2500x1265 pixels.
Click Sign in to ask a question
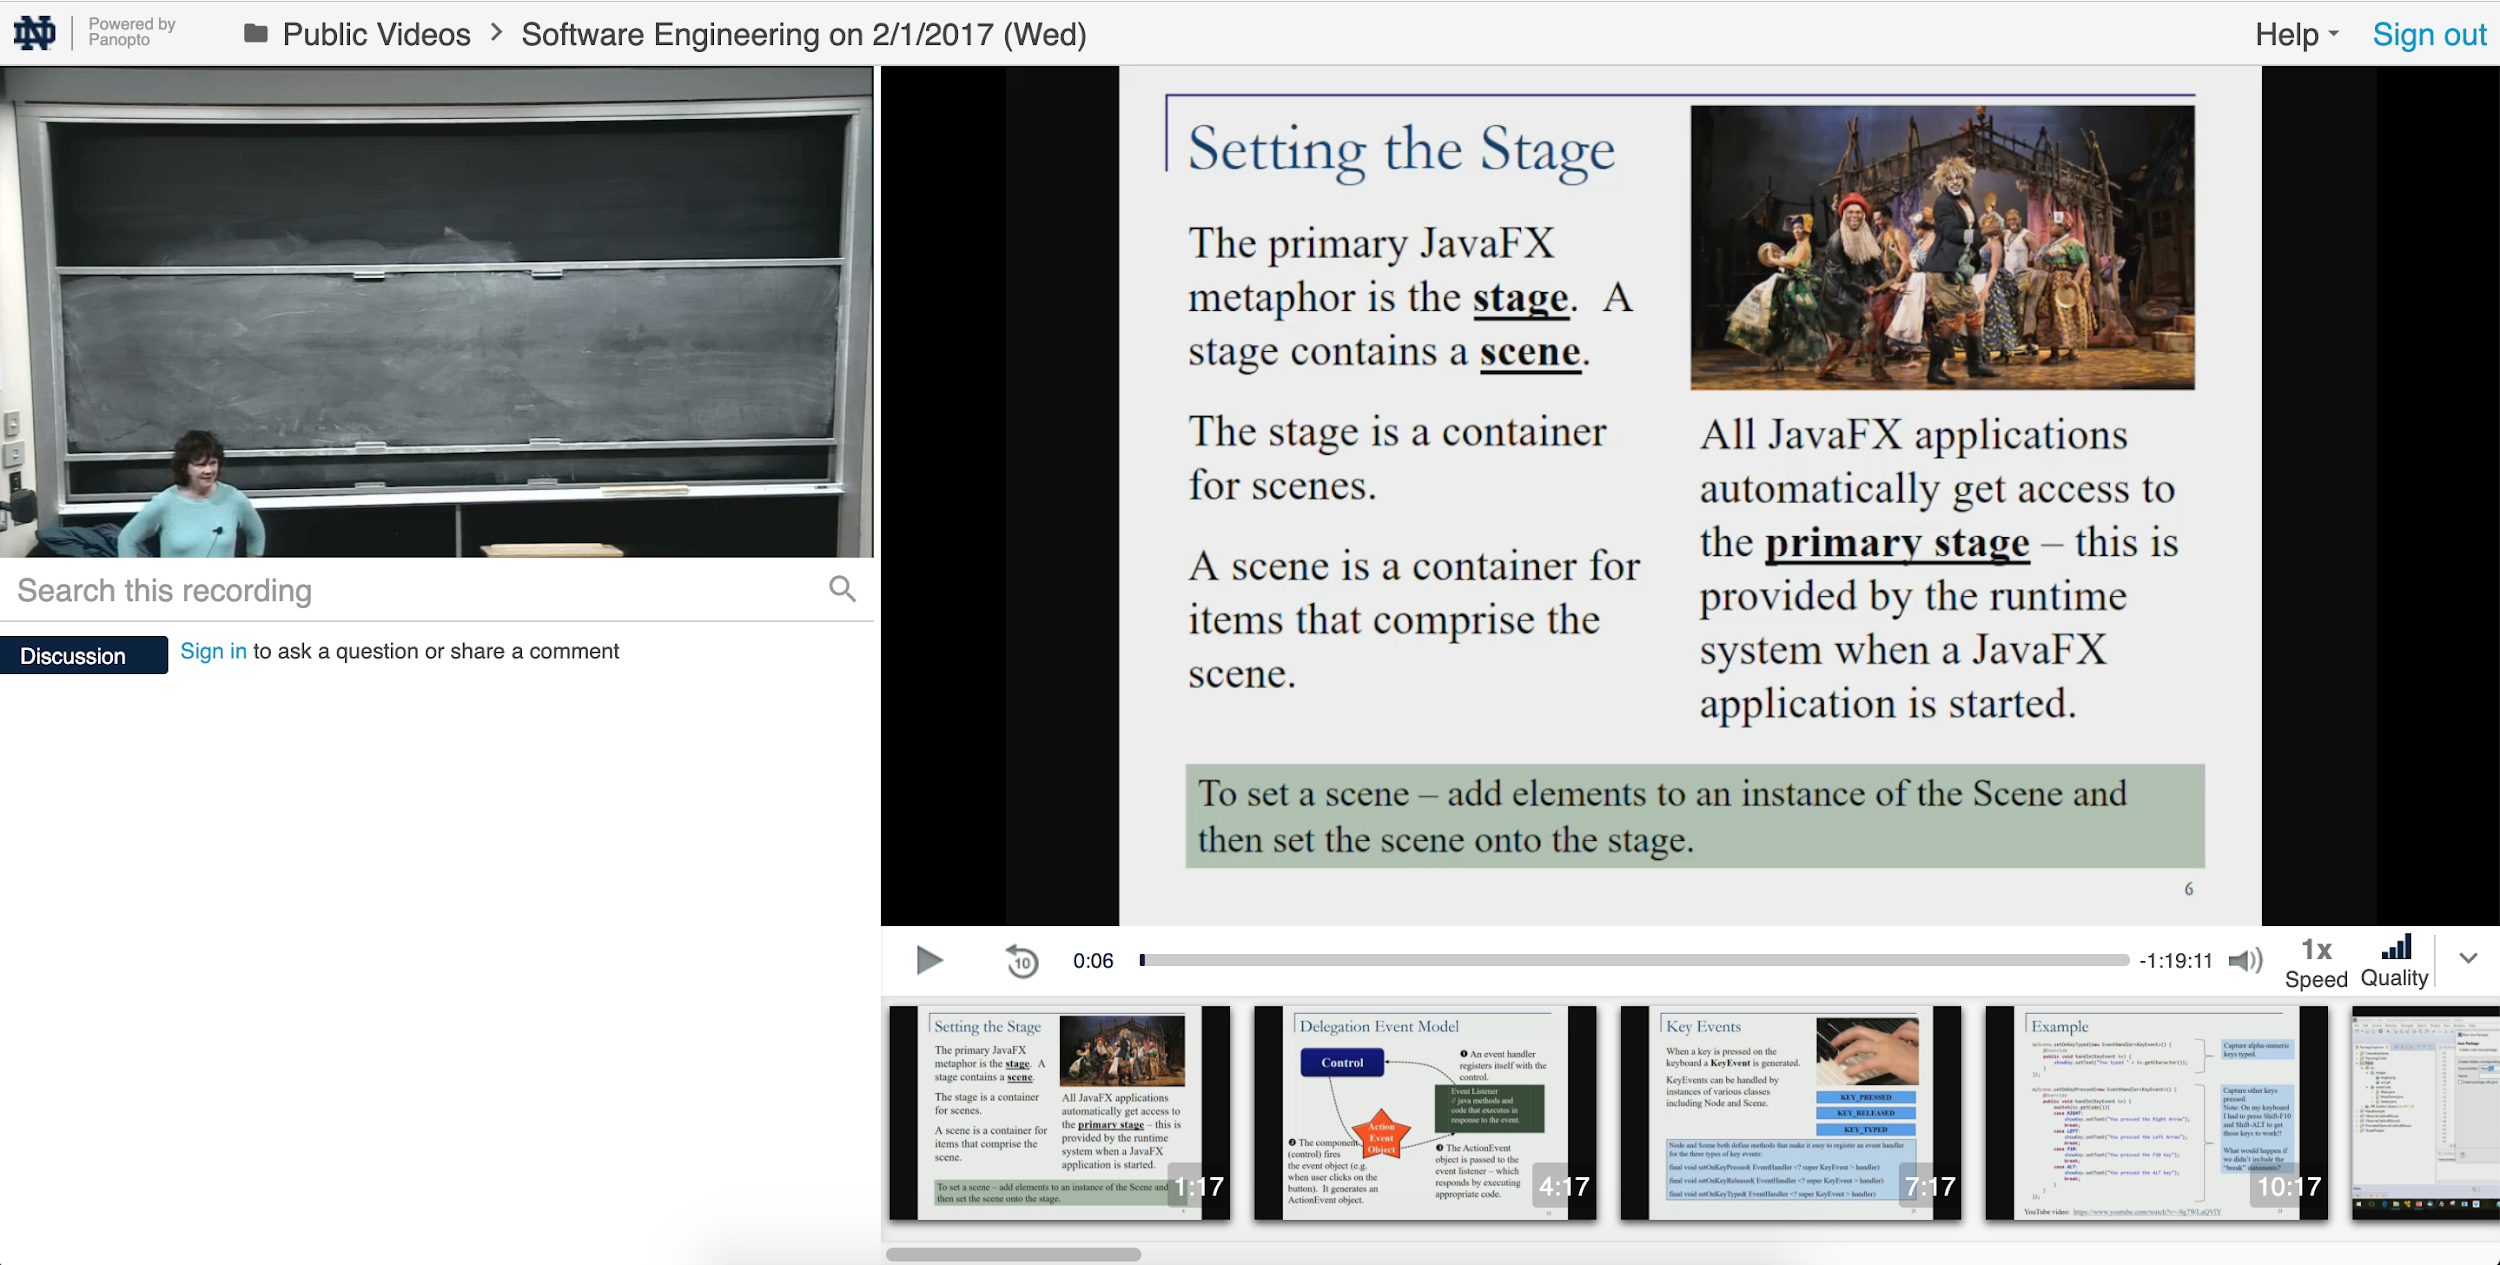coord(213,651)
